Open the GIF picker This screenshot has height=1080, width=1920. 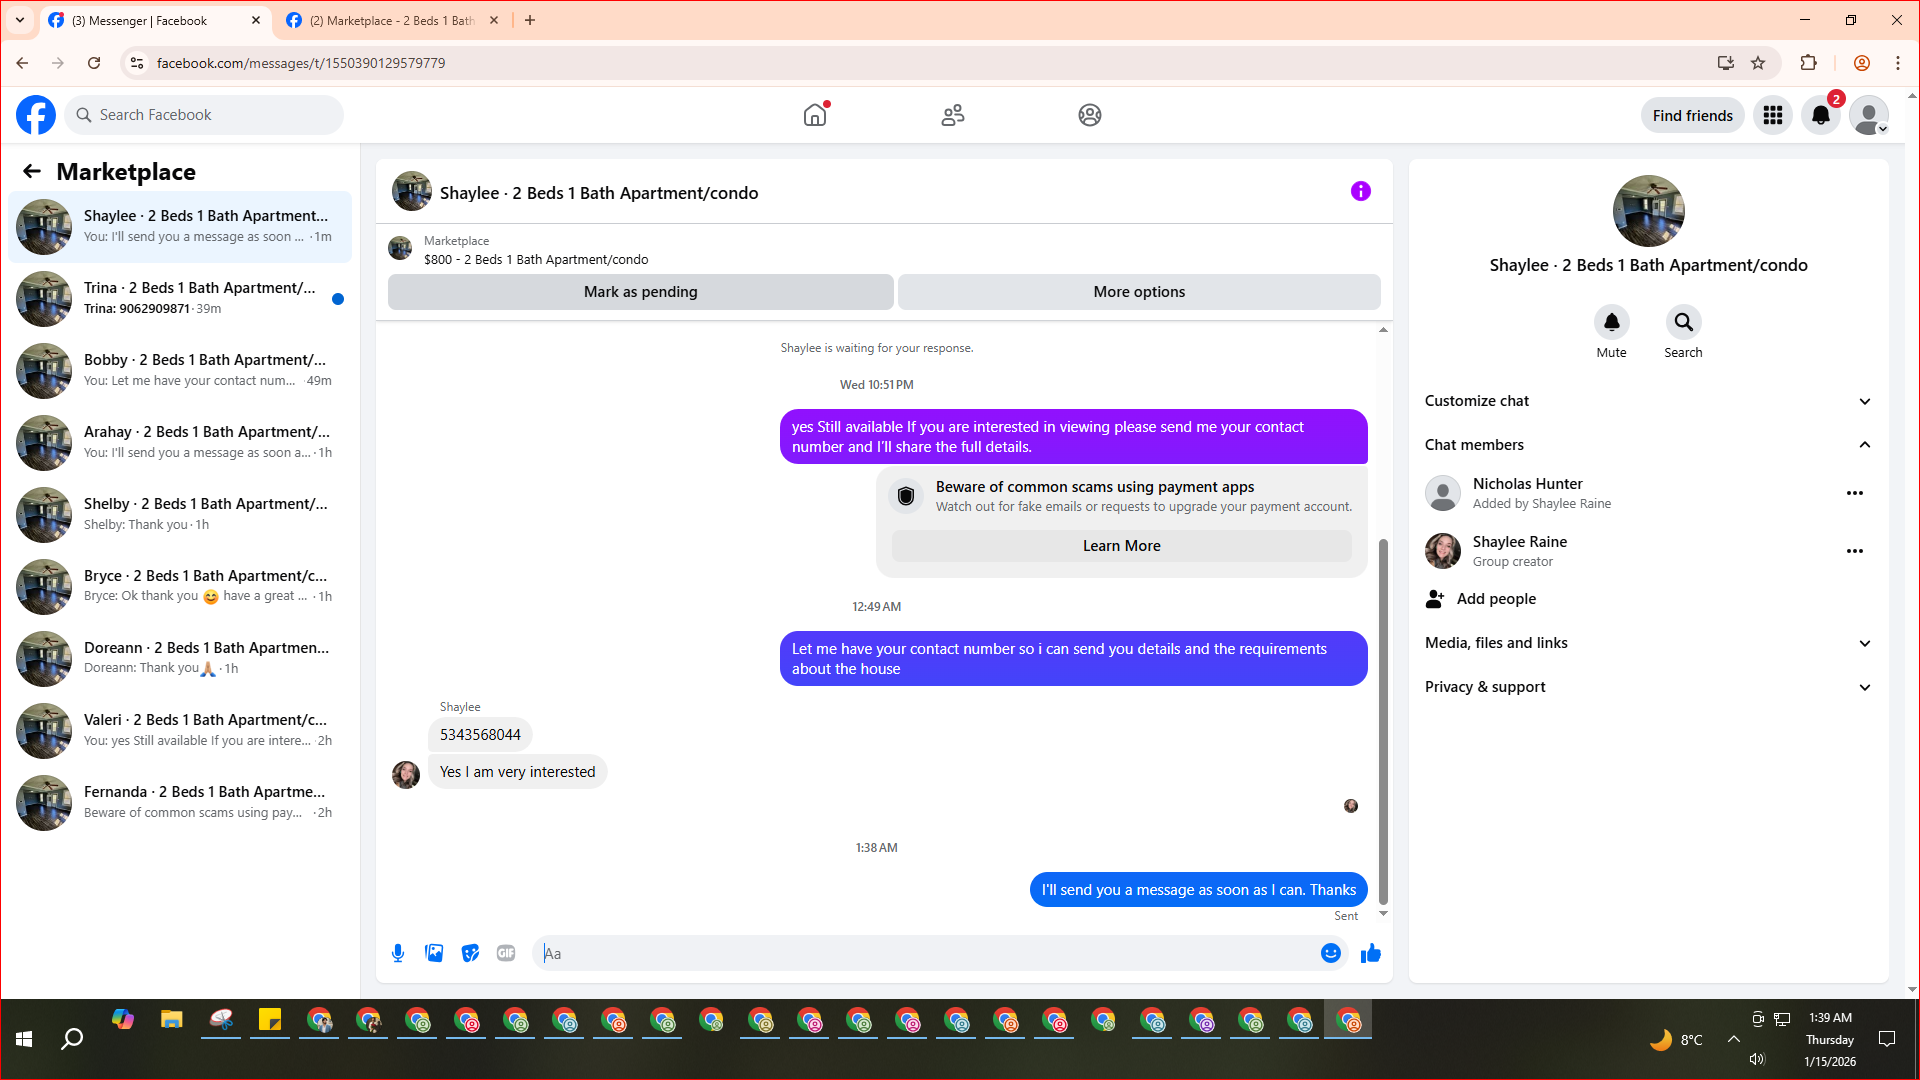(506, 953)
